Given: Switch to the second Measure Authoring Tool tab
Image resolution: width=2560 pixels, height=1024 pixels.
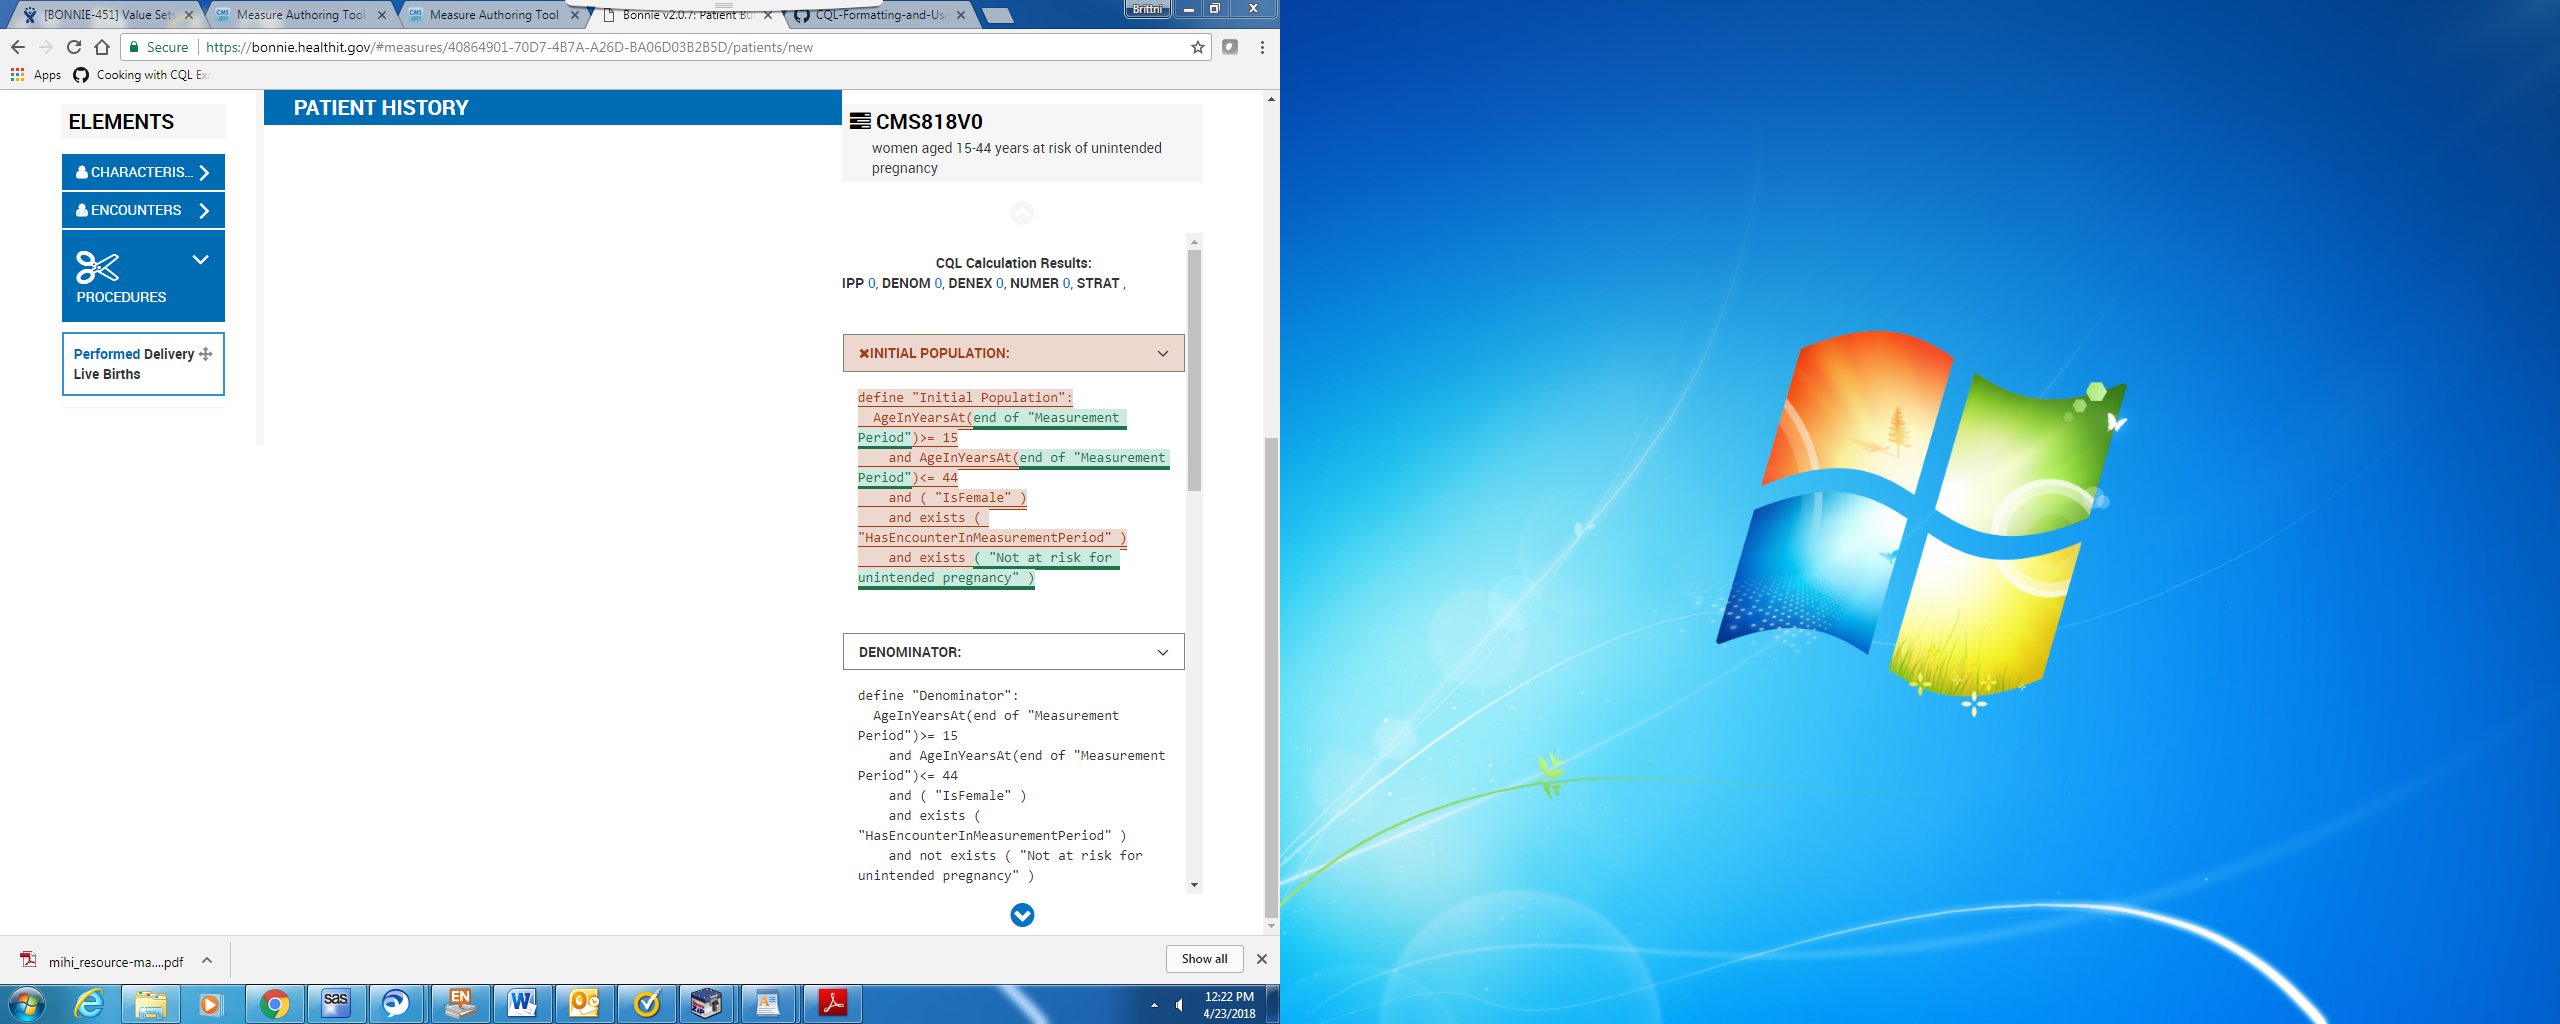Looking at the screenshot, I should click(493, 15).
